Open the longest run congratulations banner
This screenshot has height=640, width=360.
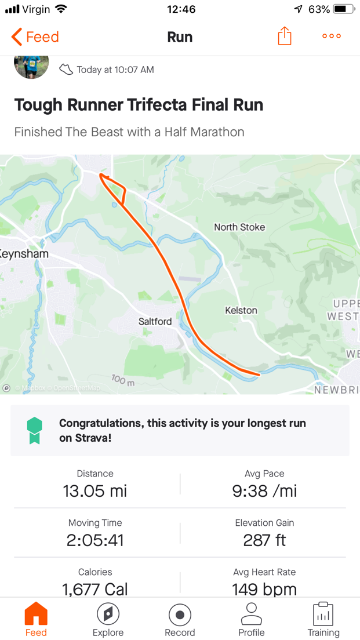point(180,430)
